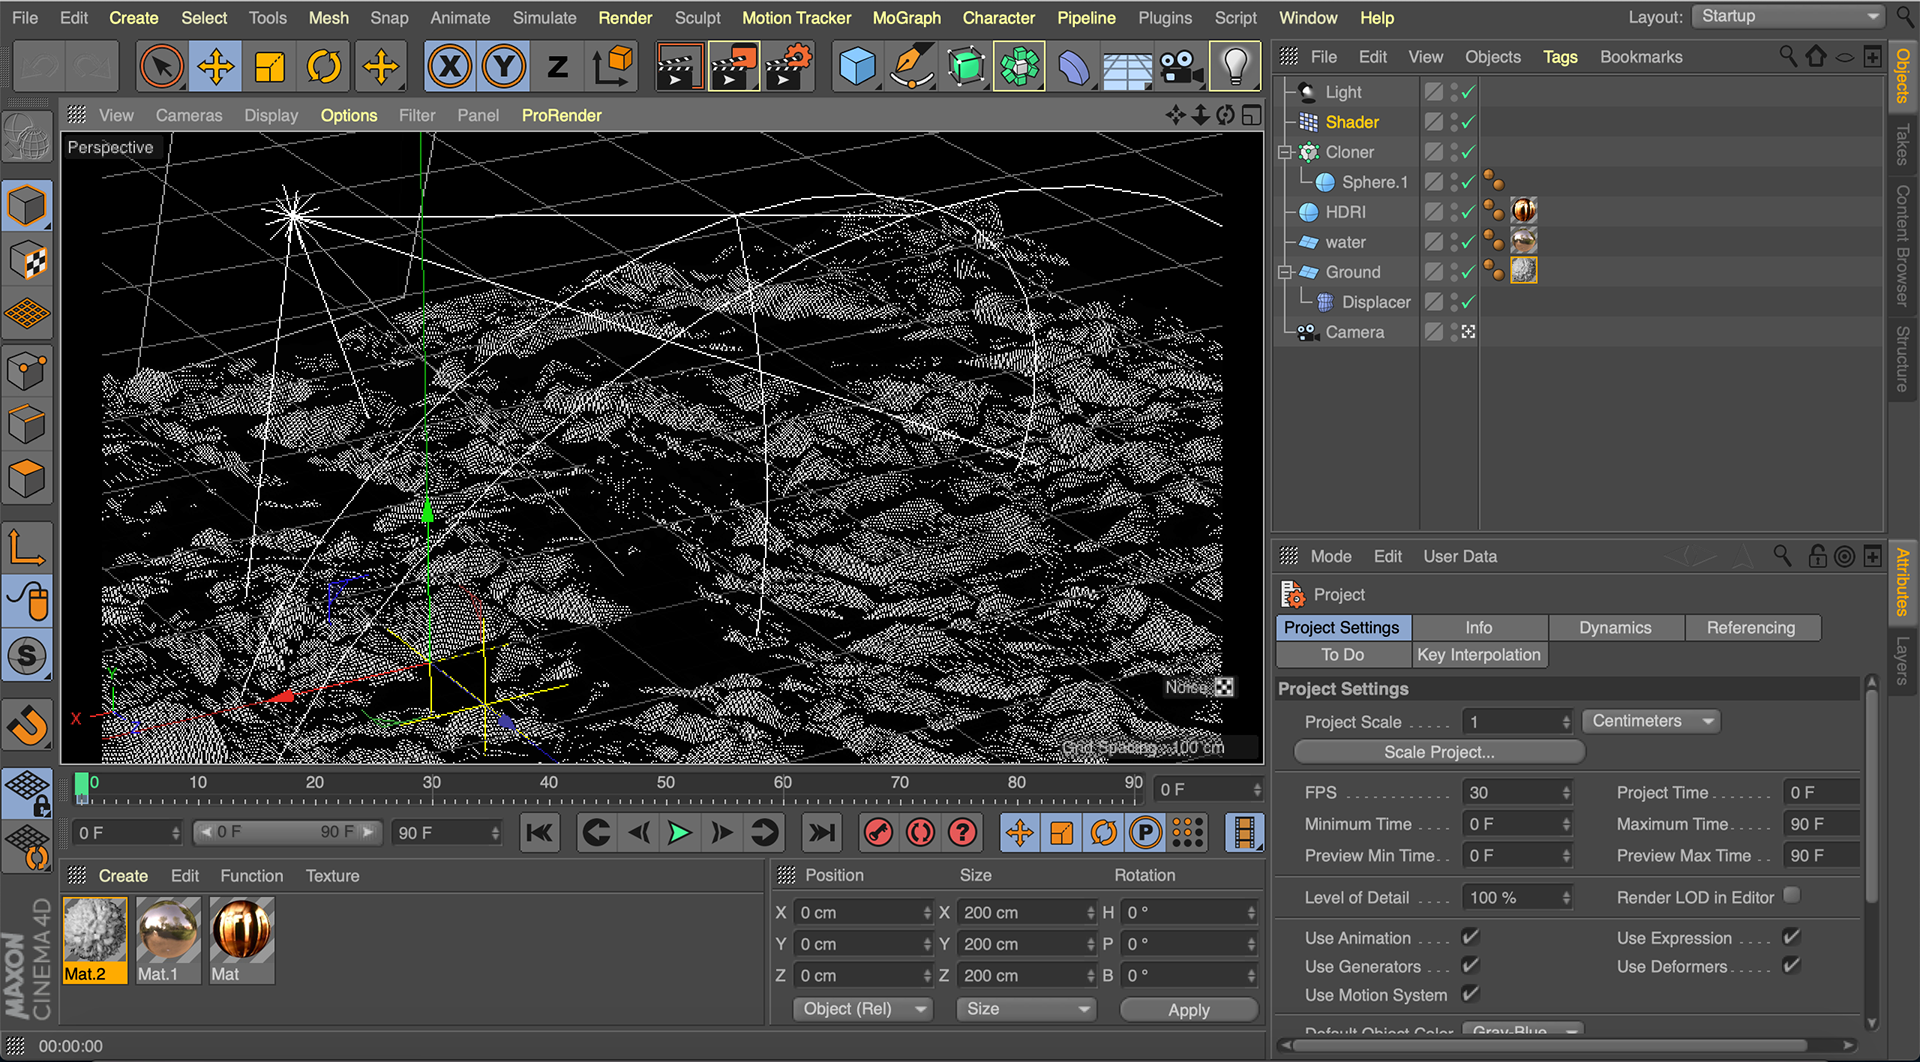Open the MoGraph menu
Viewport: 1920px width, 1062px height.
pyautogui.click(x=906, y=18)
